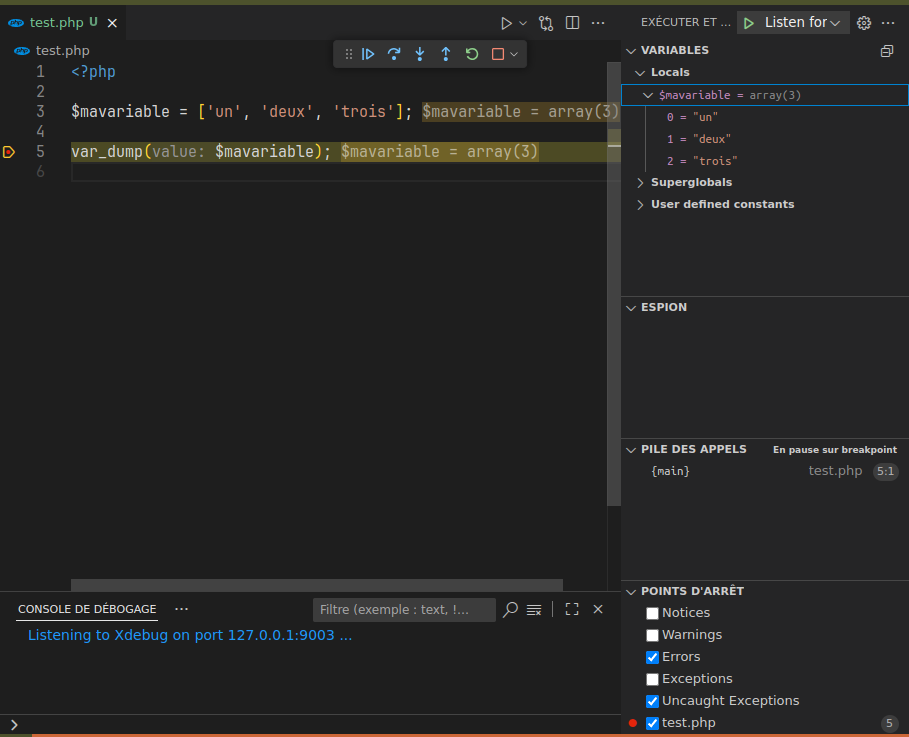Open more editor actions menu
Image resolution: width=909 pixels, height=737 pixels.
(598, 23)
